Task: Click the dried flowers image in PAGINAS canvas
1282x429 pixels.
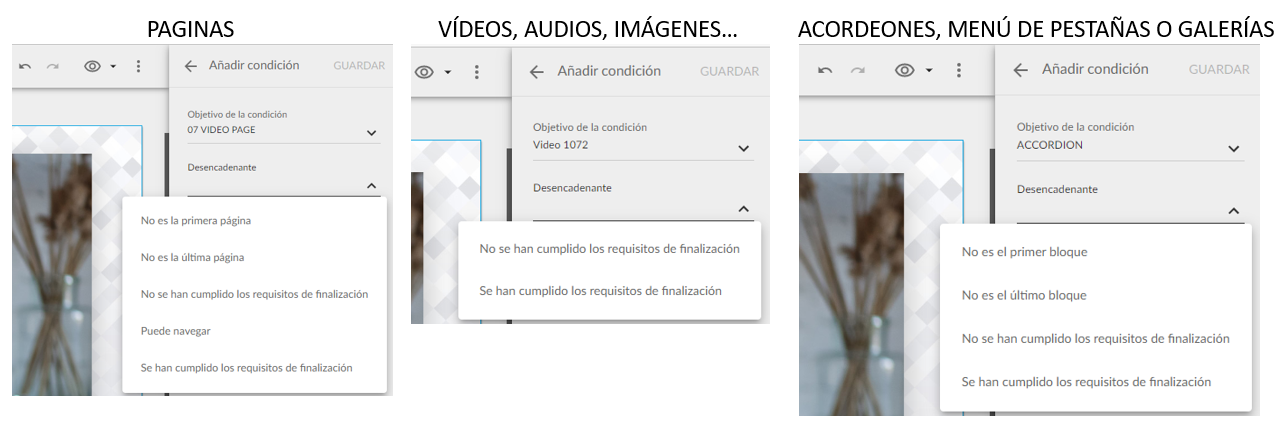Action: point(51,274)
